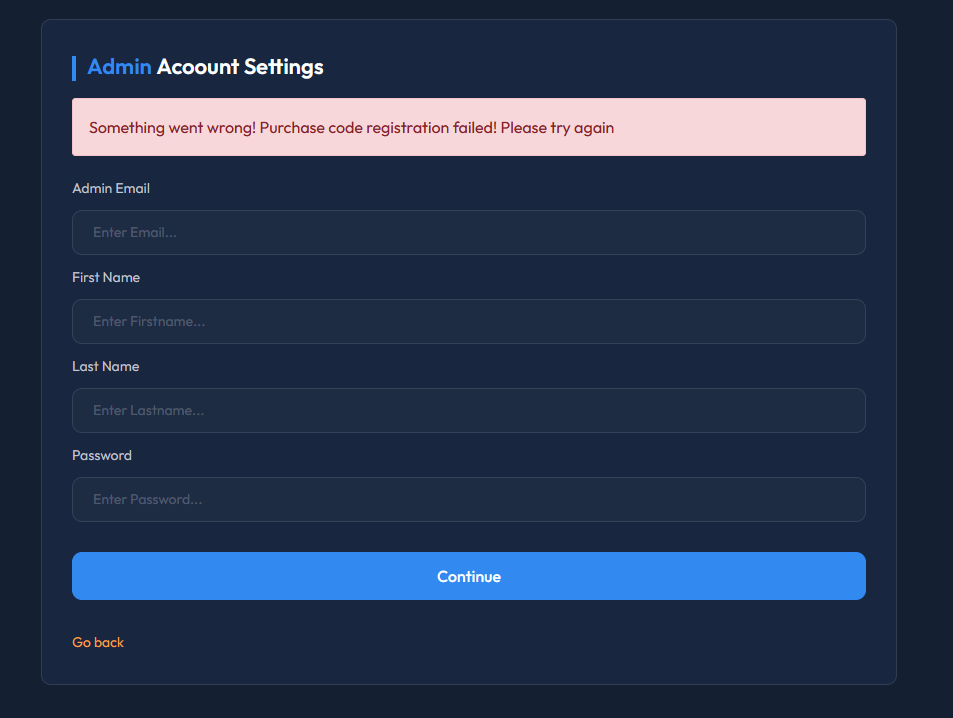Click the Admin Email input field
953x718 pixels.
(468, 232)
